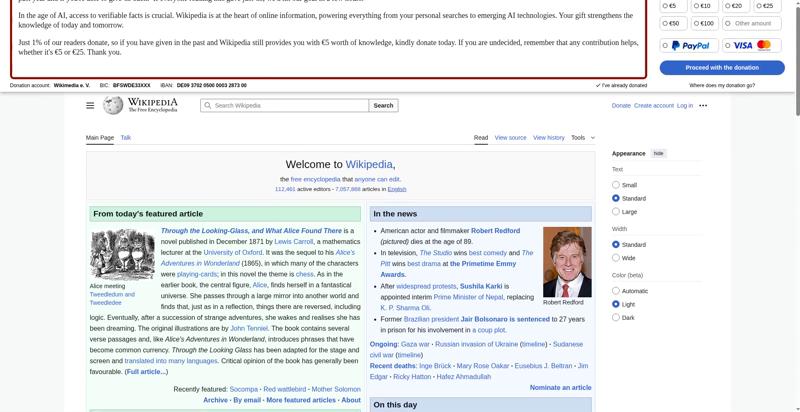Screen dimensions: 800x412
Task: Open the Alice meeting Tweedledum illustration
Action: (122, 254)
